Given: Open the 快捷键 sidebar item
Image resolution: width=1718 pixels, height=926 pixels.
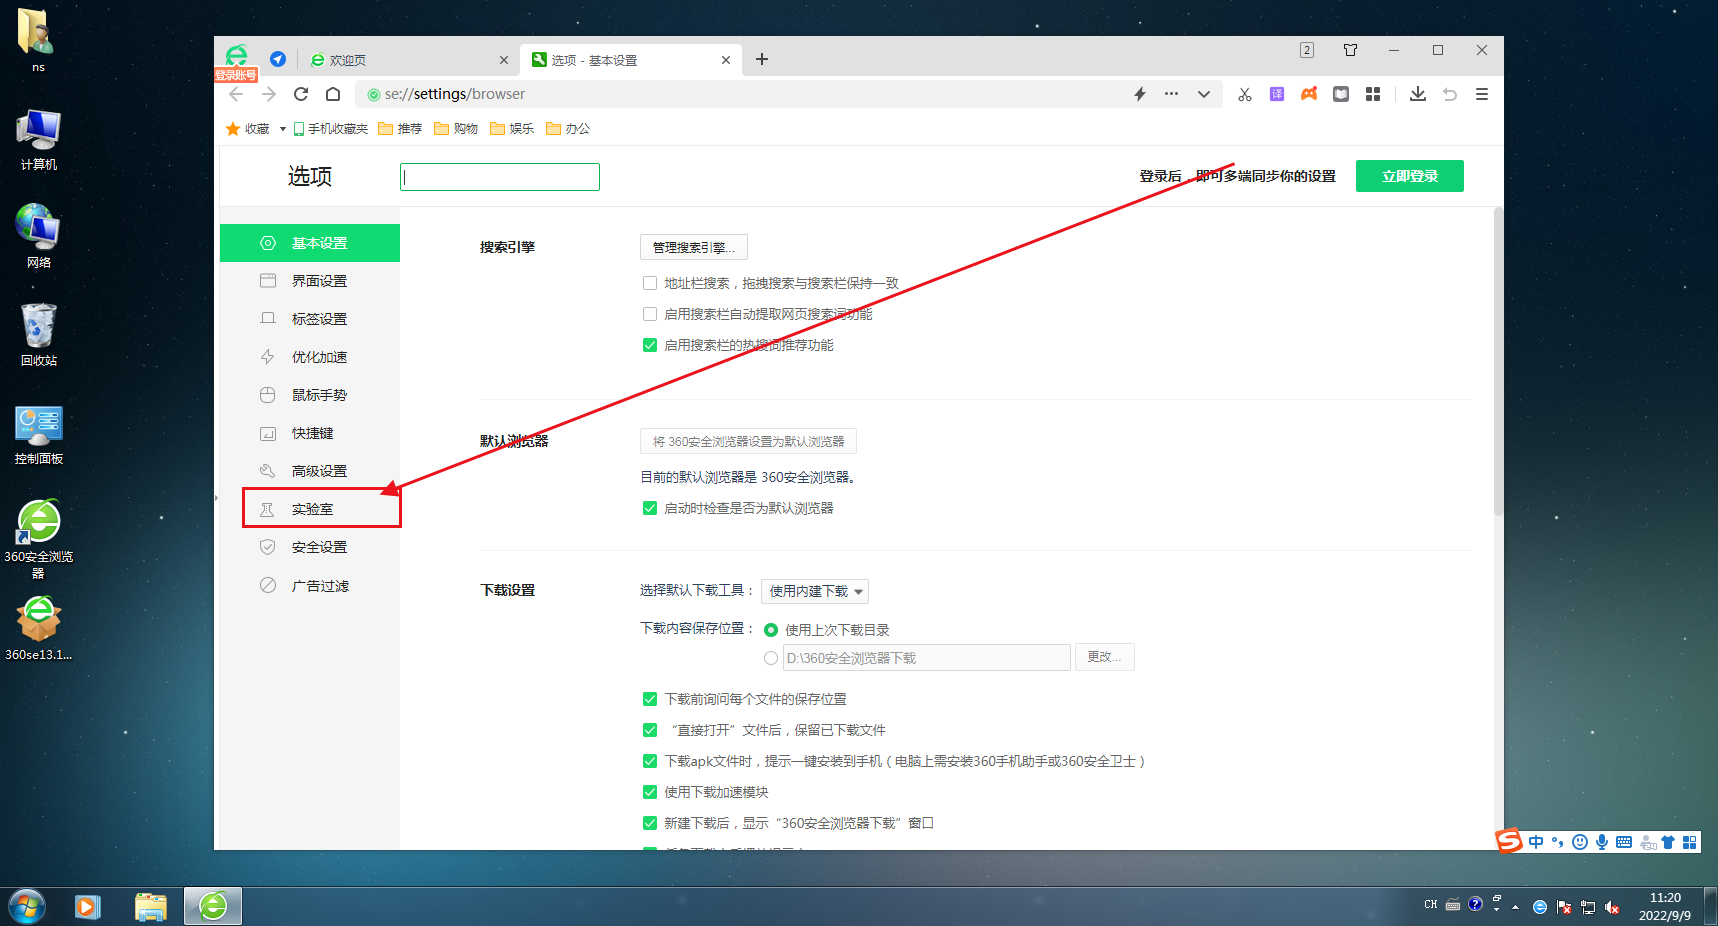Looking at the screenshot, I should (x=310, y=433).
